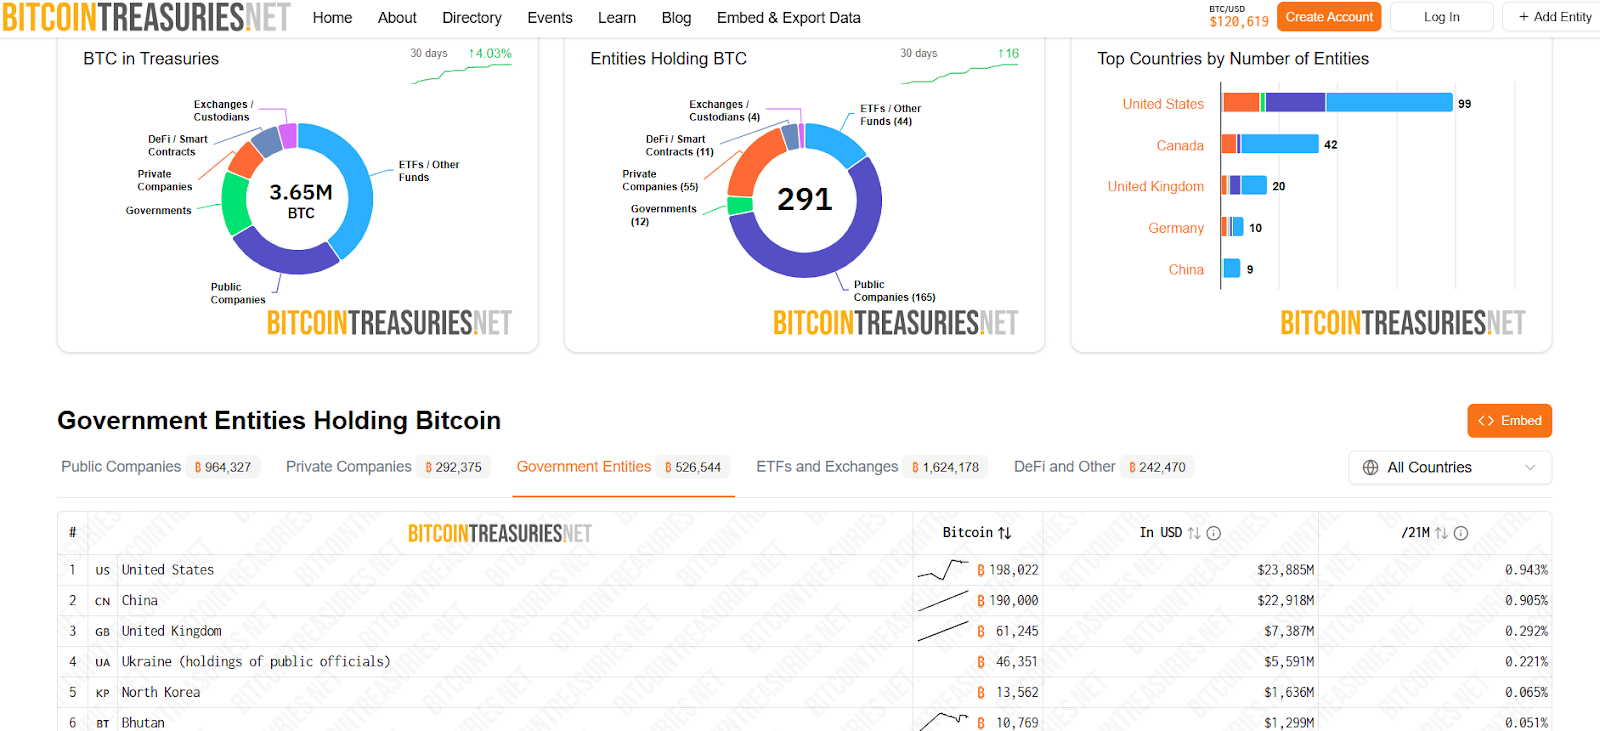
Task: Click the ETFs / Other Funds (44) label
Action: (x=890, y=115)
